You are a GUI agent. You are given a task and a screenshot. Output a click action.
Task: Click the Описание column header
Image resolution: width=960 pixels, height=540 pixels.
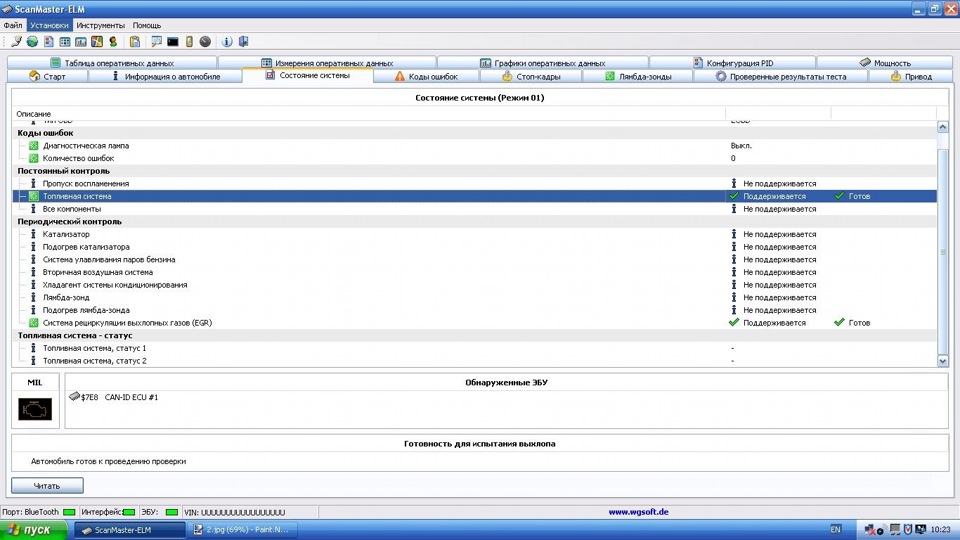[x=369, y=114]
